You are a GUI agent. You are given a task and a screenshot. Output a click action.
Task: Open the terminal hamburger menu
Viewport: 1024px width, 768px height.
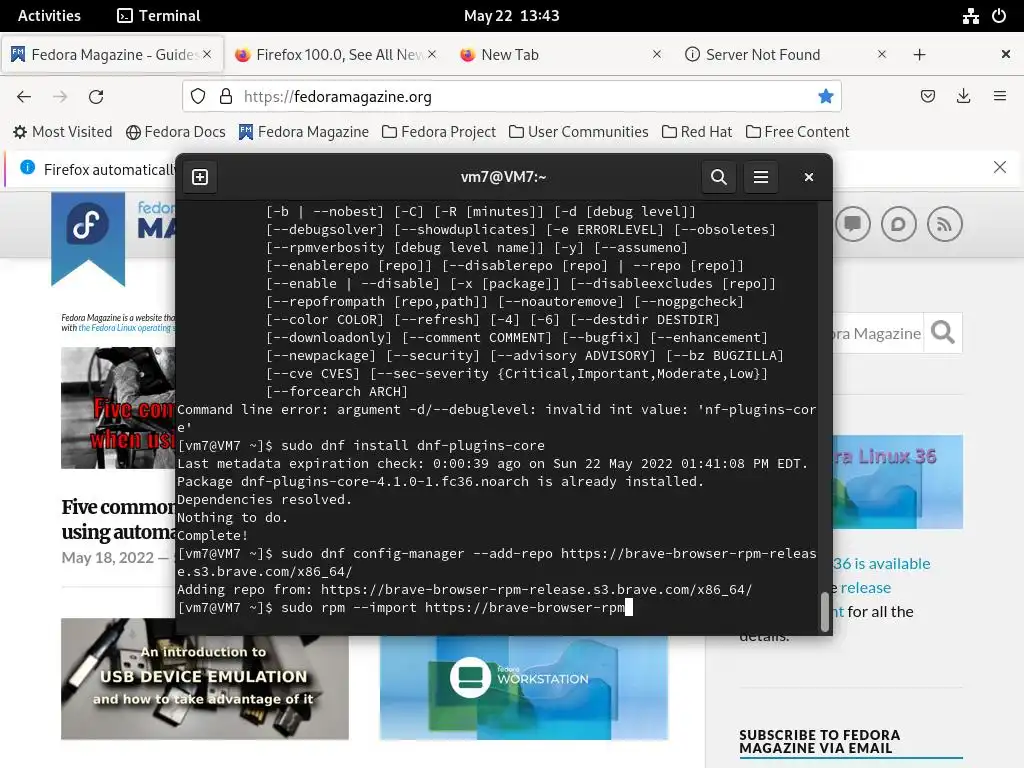coord(761,177)
